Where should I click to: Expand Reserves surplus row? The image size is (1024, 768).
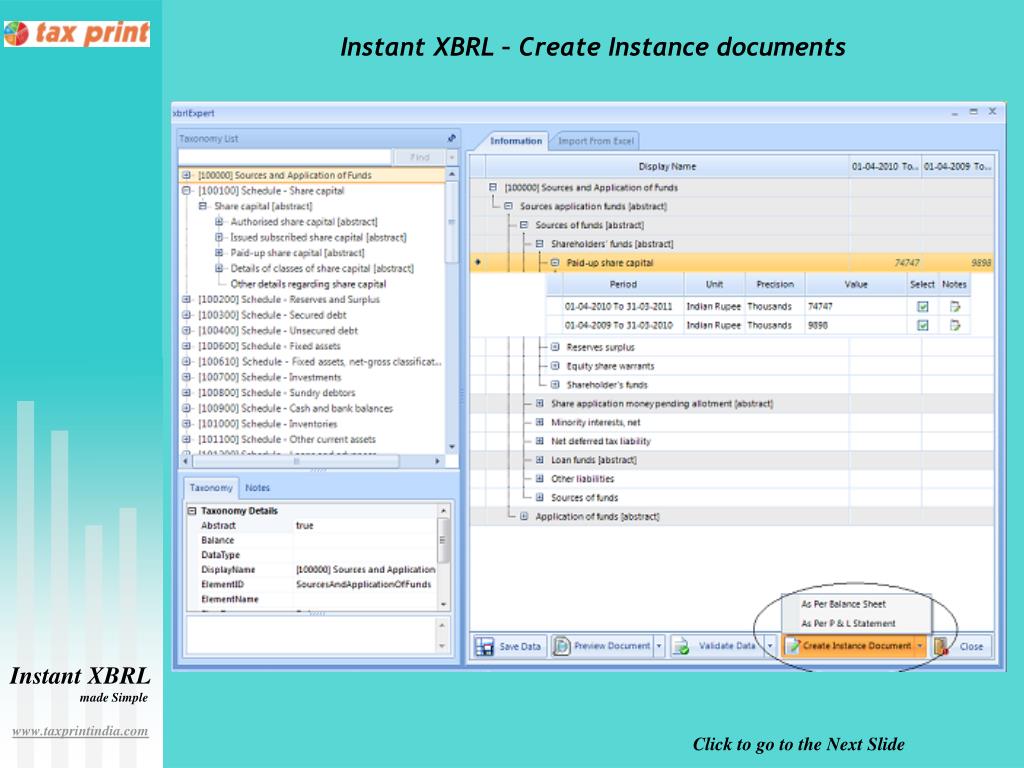[555, 347]
